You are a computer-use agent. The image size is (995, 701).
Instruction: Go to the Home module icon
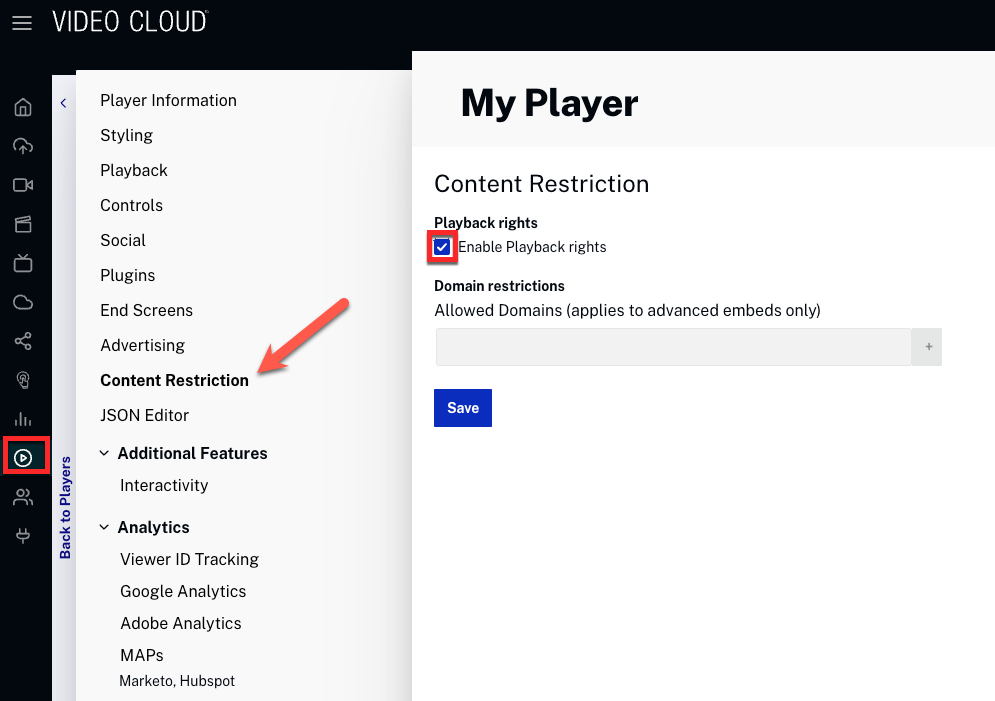[x=23, y=108]
